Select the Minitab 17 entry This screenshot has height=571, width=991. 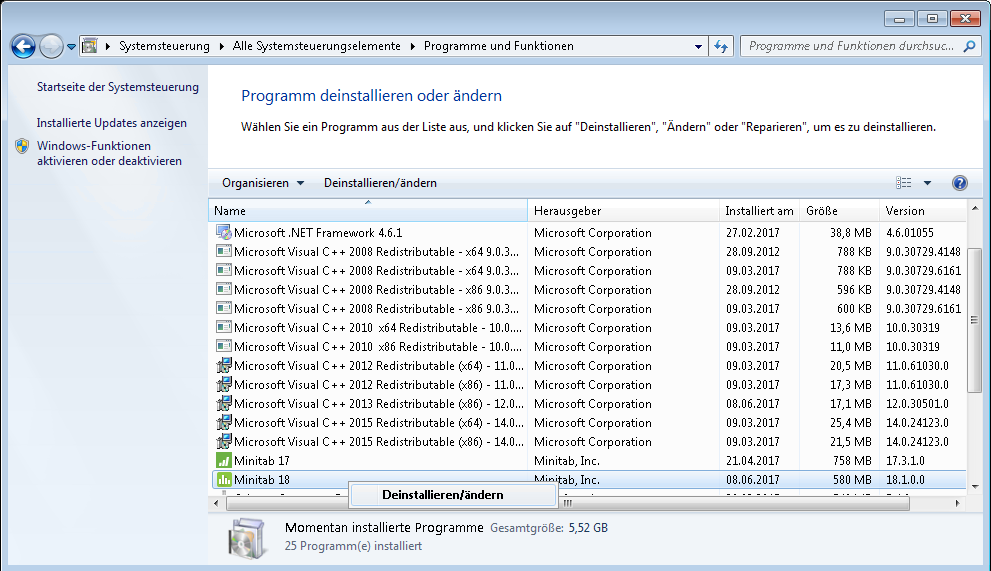tap(262, 460)
